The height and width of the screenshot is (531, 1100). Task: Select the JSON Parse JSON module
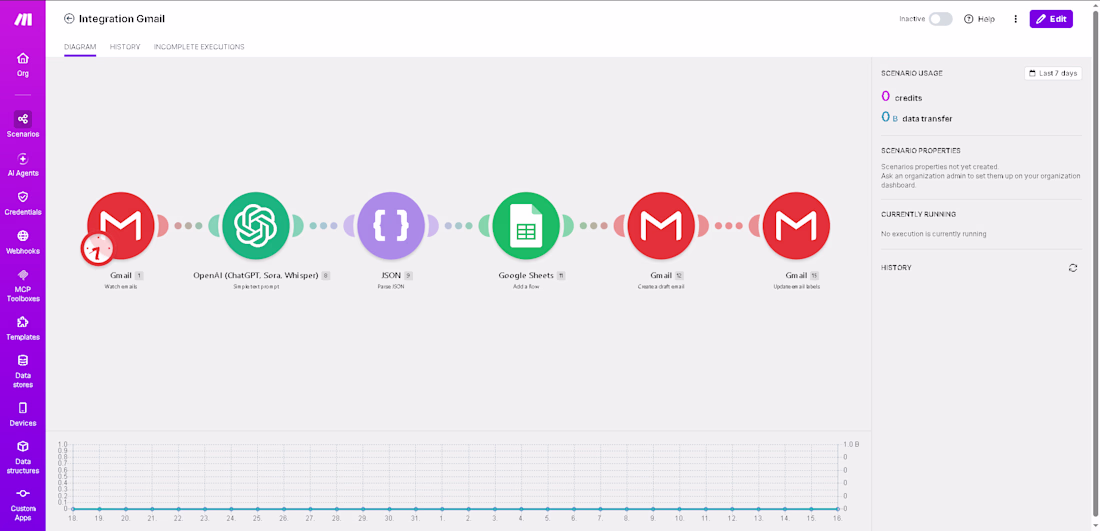(x=391, y=226)
